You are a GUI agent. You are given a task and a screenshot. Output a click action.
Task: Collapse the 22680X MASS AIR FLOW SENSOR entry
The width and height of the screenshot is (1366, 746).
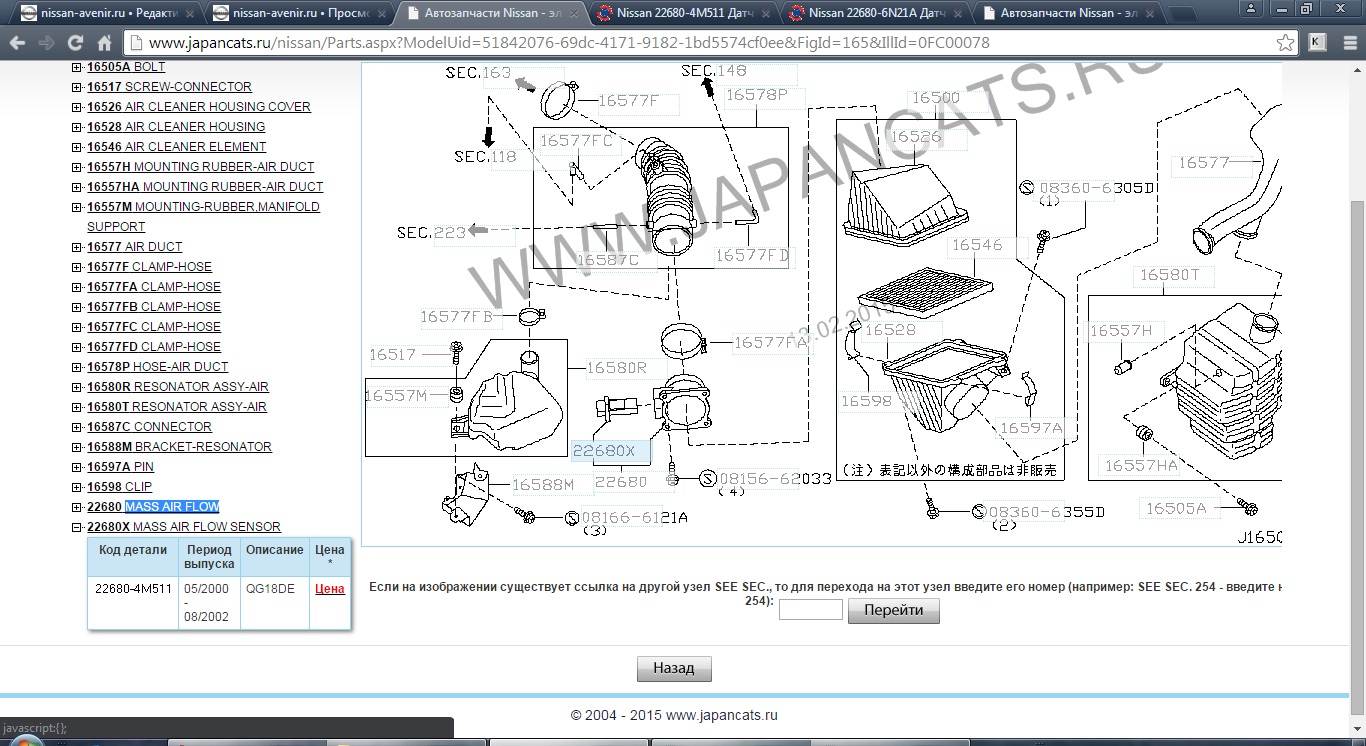77,527
